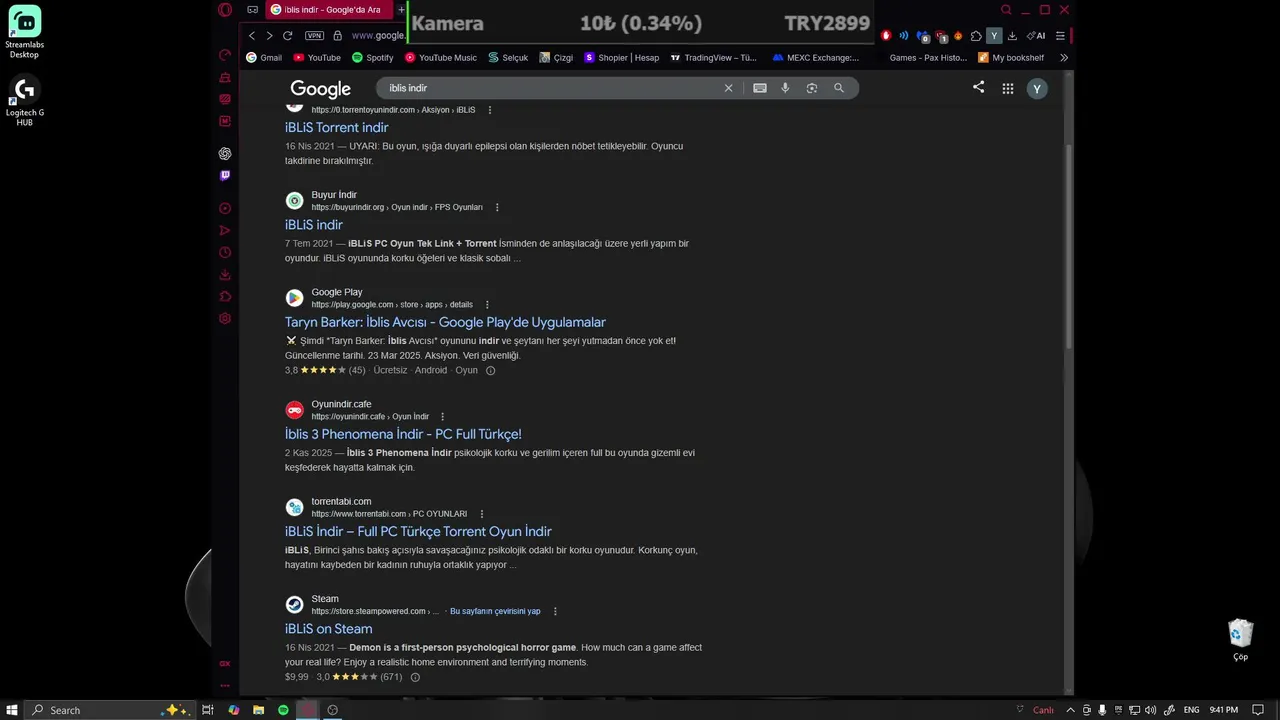Viewport: 1280px width, 720px height.
Task: Open MEXC Exchange bookmark
Action: [x=816, y=58]
